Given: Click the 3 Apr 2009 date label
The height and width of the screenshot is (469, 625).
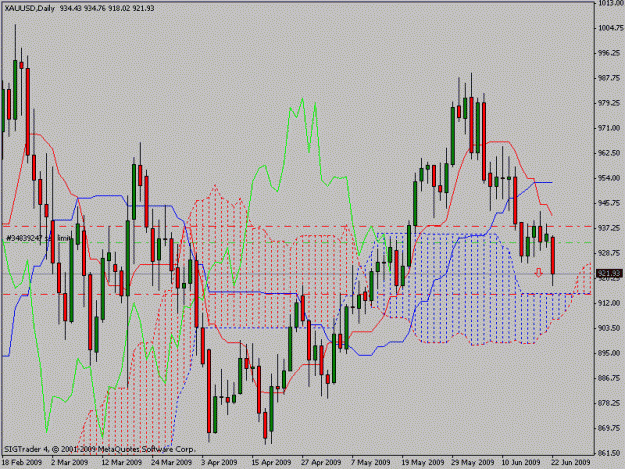Looking at the screenshot, I should pos(219,462).
